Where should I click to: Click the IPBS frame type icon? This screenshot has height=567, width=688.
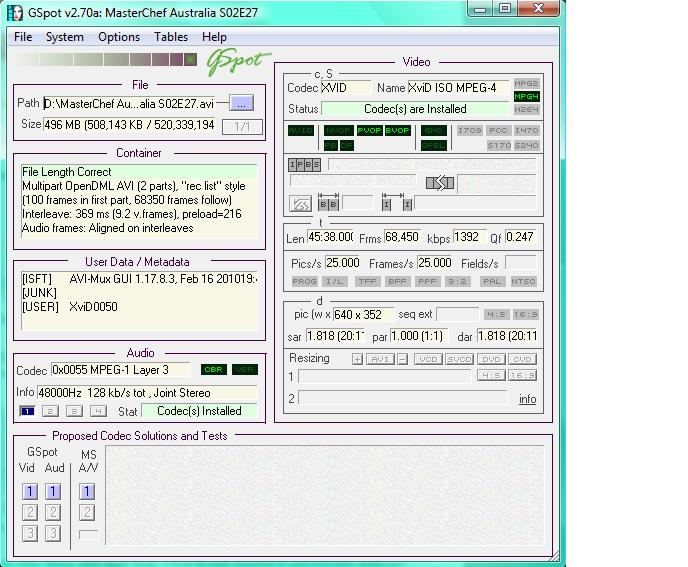(304, 165)
